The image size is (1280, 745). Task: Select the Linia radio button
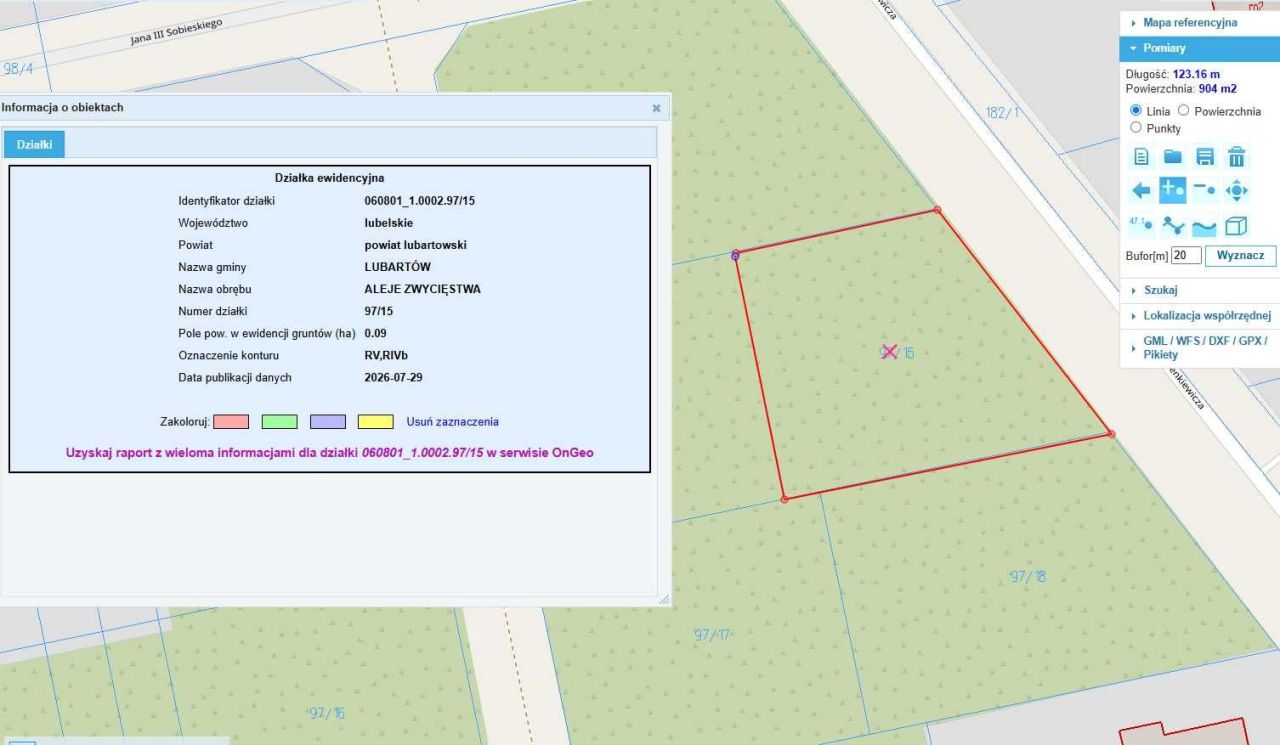click(x=1136, y=111)
